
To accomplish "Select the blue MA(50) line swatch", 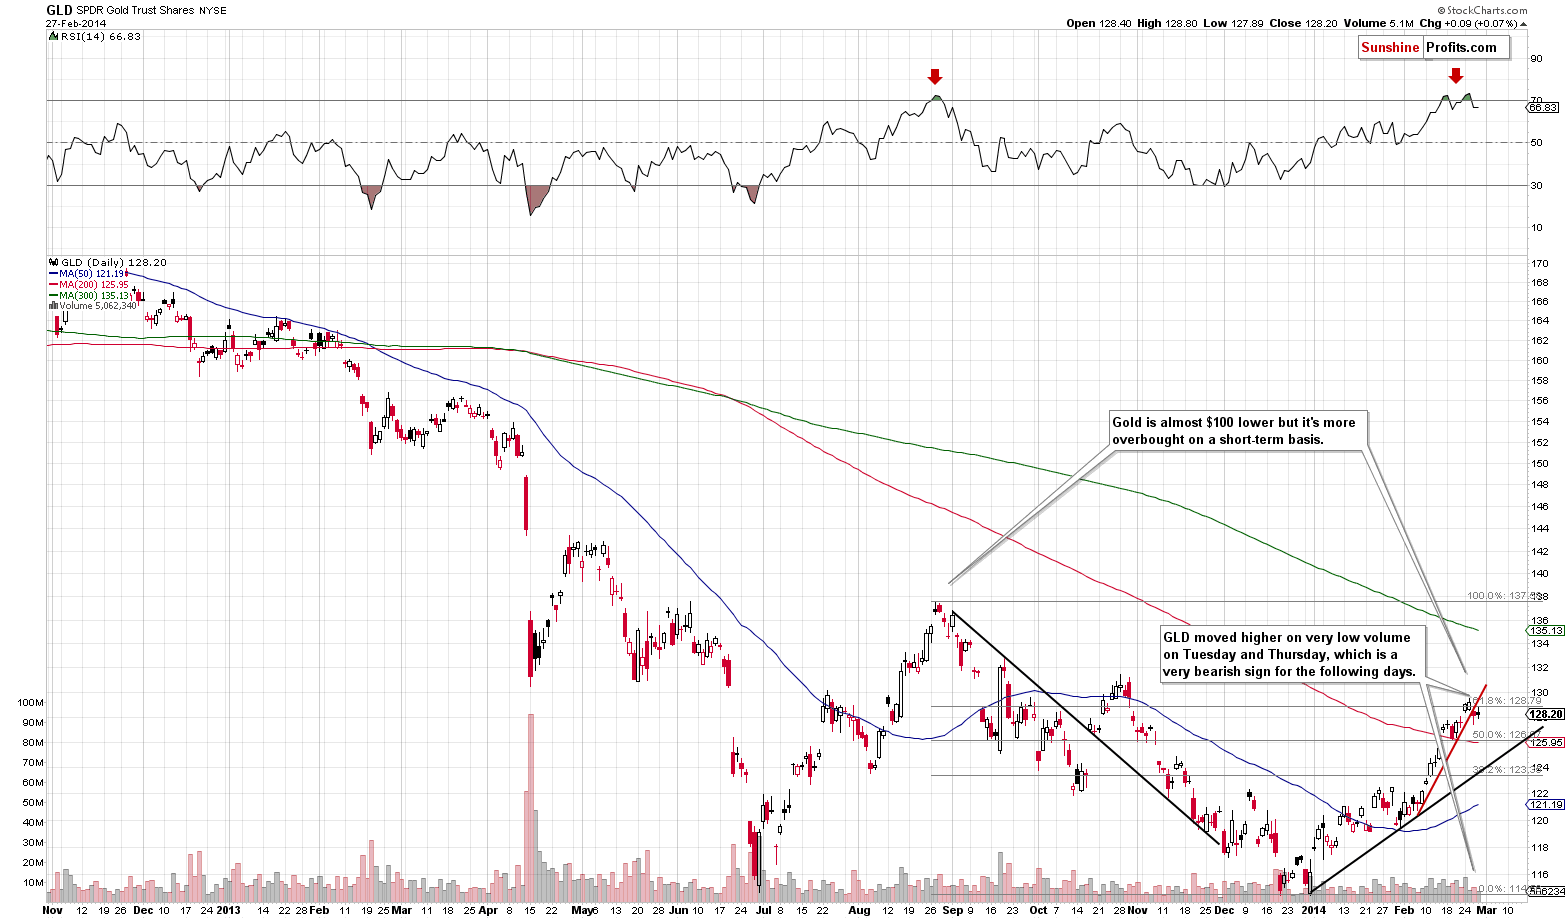I will coord(53,273).
